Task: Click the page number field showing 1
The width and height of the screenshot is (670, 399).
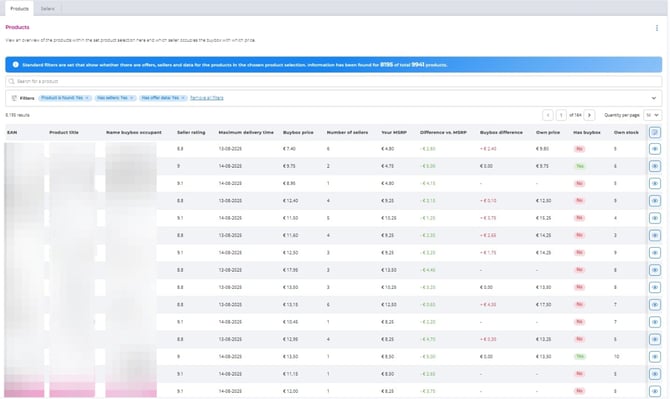Action: (561, 115)
